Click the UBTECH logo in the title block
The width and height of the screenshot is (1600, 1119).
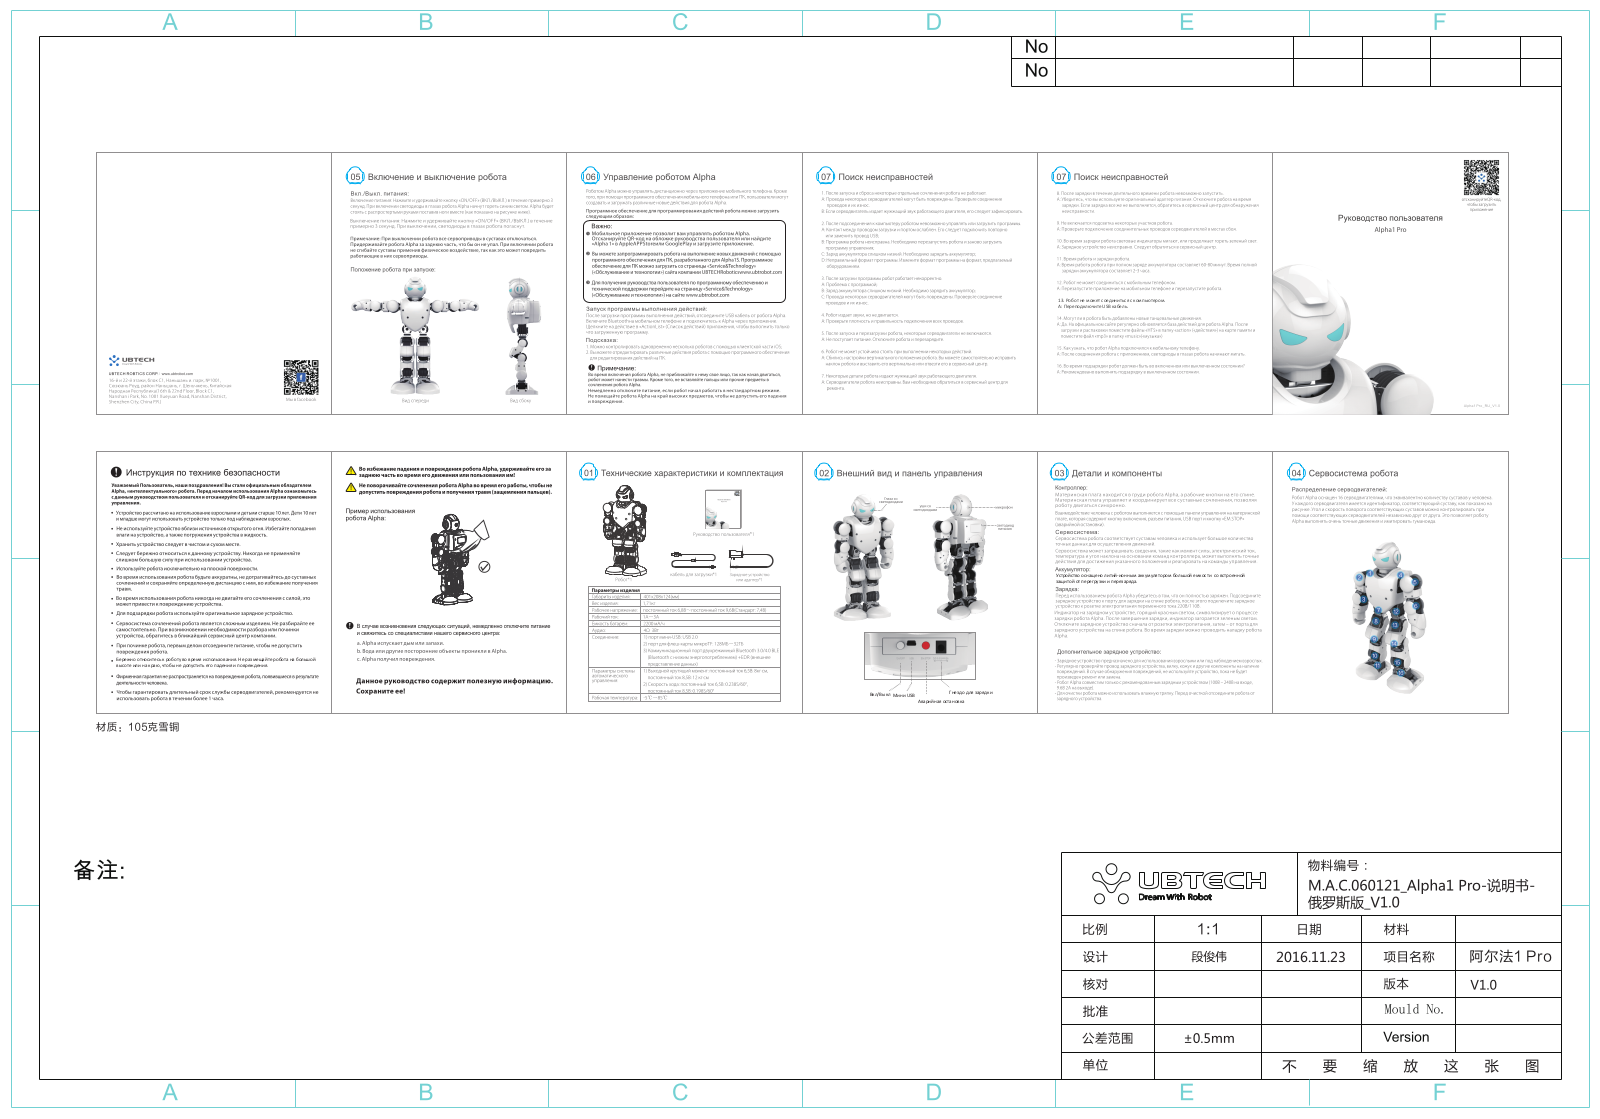tap(1179, 883)
